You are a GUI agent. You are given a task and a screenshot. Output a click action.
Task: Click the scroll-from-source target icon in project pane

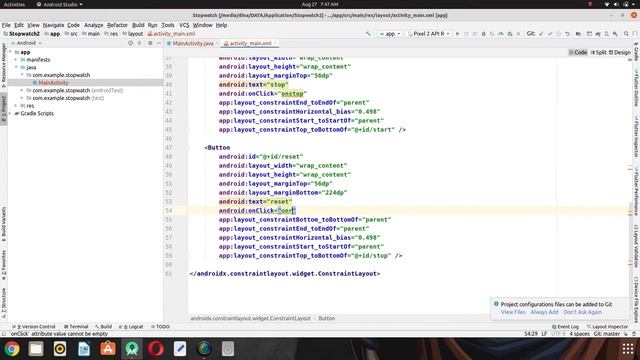(x=131, y=43)
